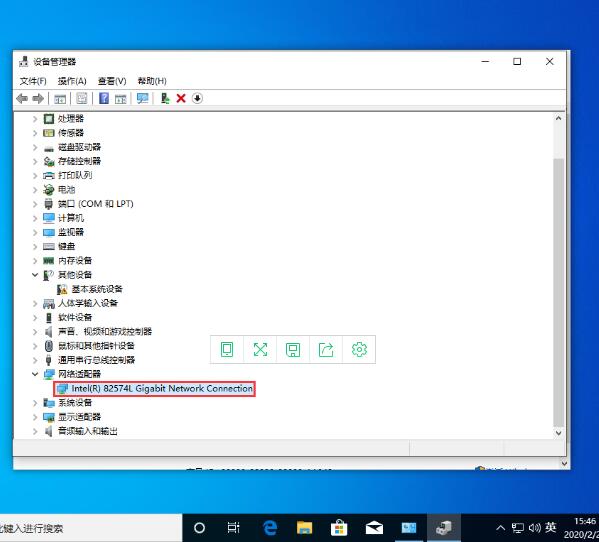The image size is (599, 542).
Task: Collapse the 网络适配器 node
Action: pos(35,374)
